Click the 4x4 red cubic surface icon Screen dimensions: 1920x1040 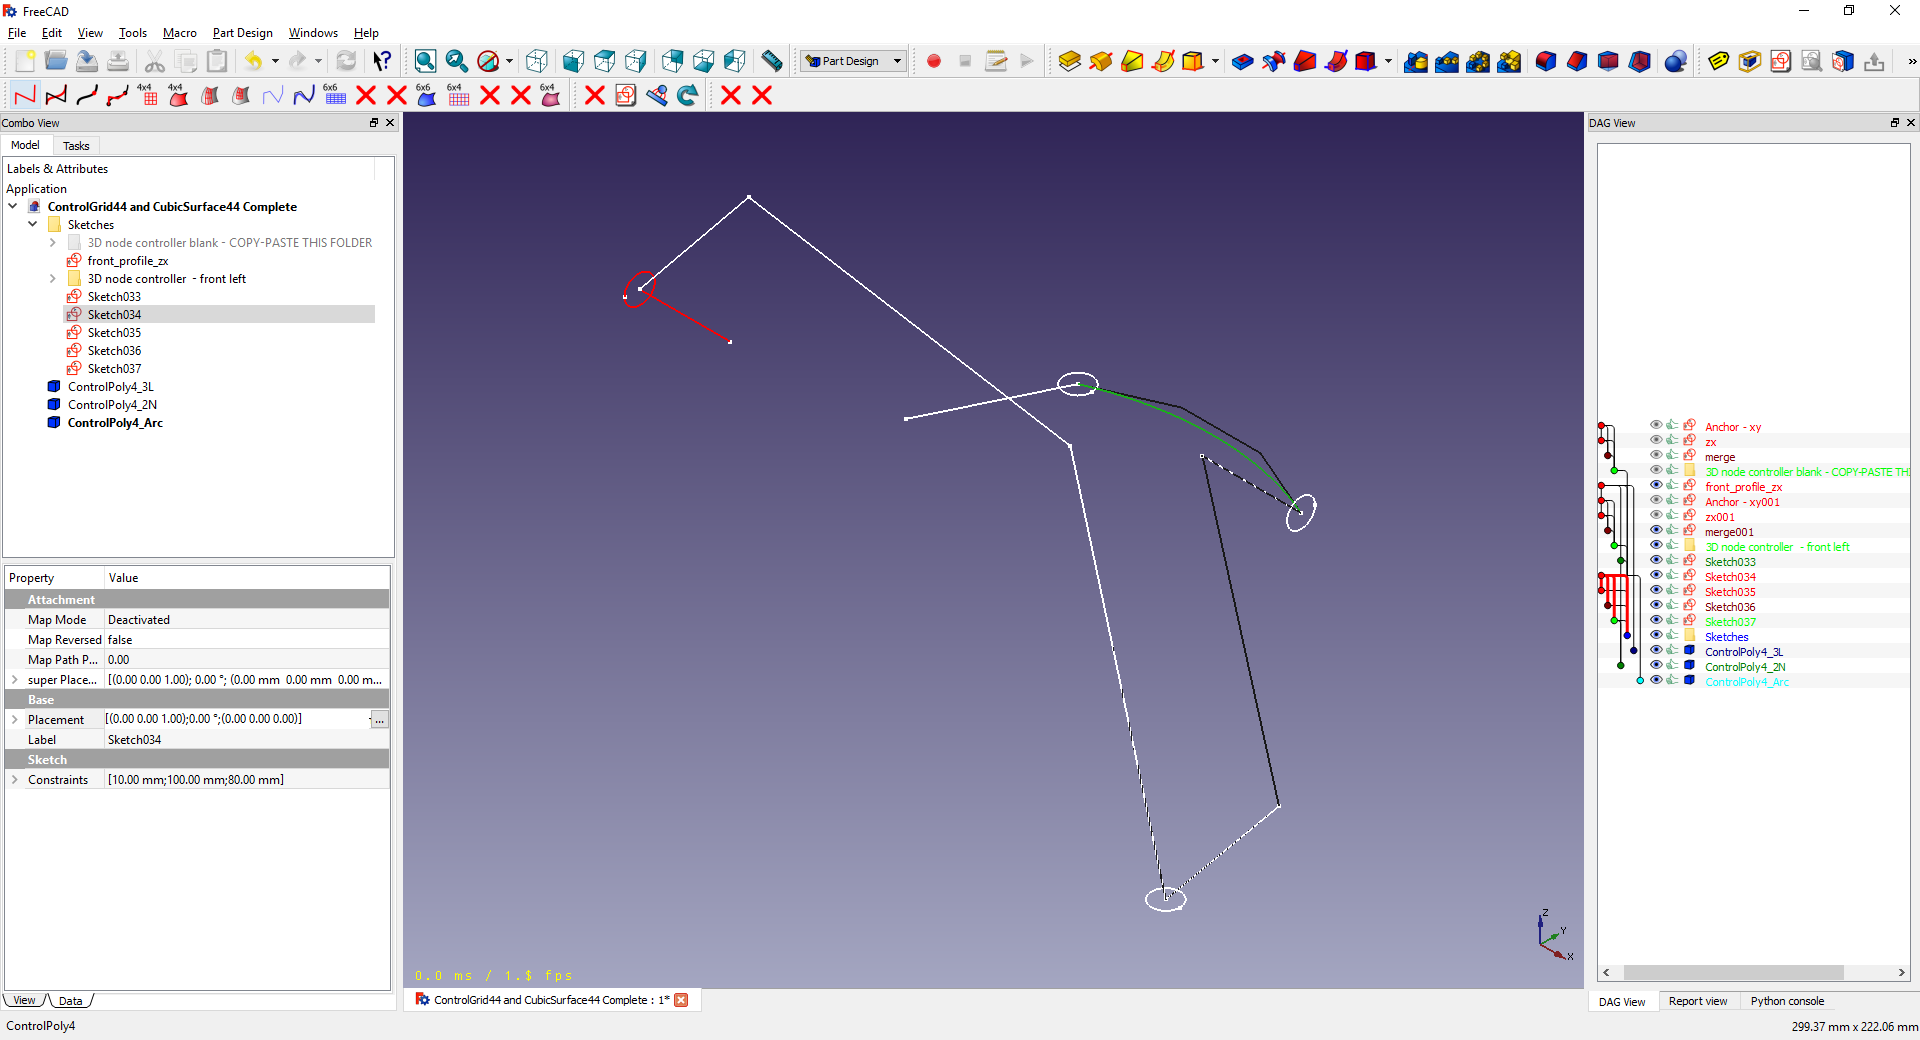click(179, 95)
